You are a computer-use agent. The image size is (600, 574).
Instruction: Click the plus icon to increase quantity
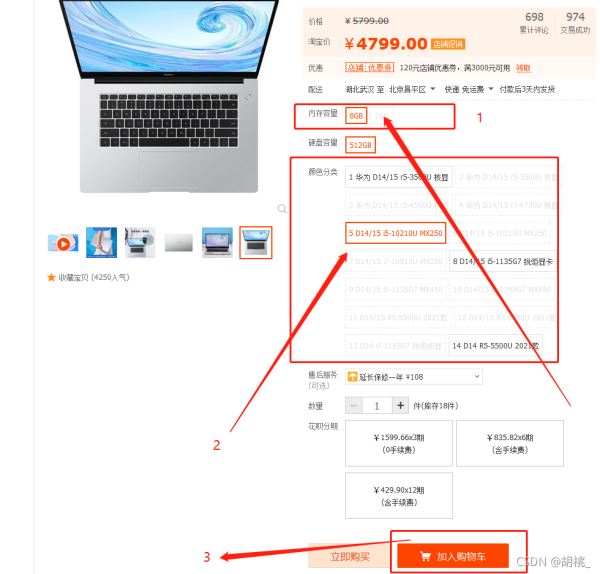401,405
